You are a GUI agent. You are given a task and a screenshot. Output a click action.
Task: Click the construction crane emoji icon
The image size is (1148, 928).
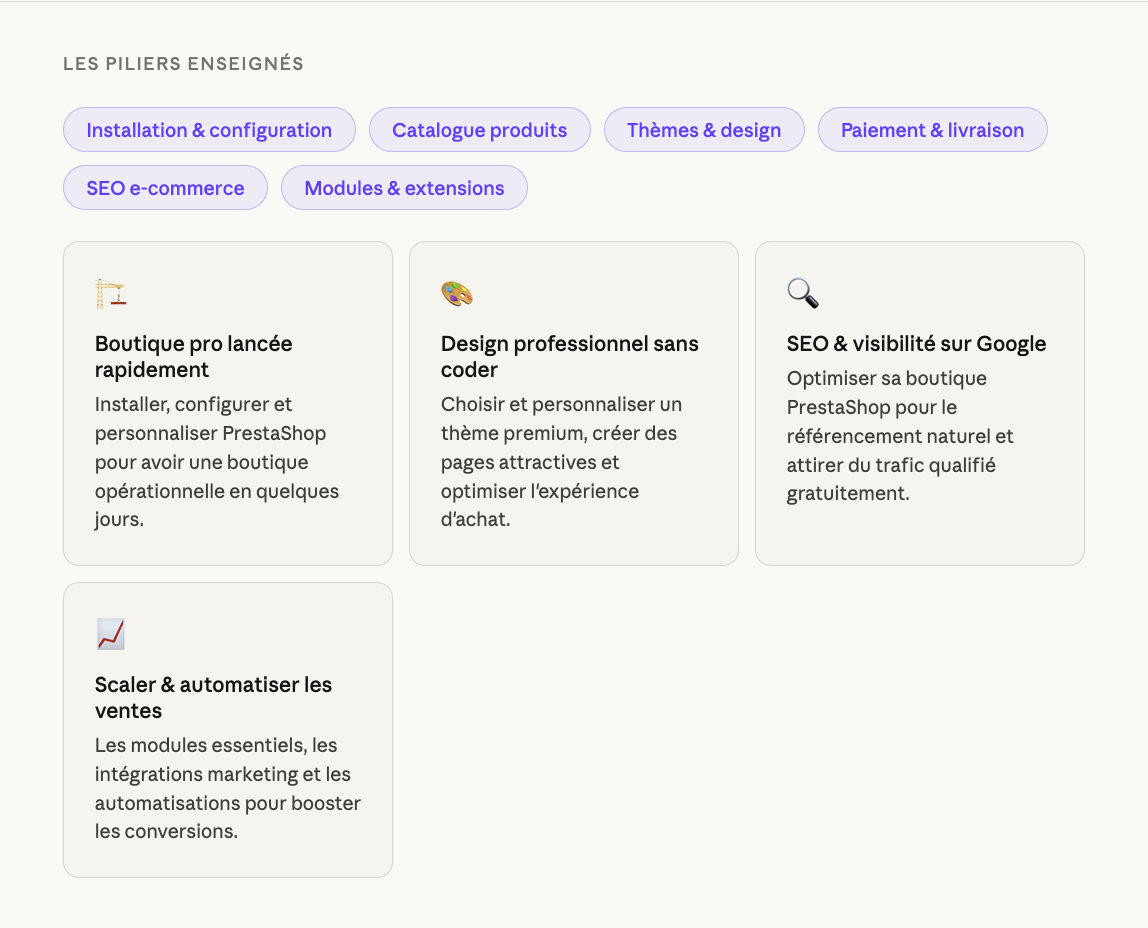(x=111, y=294)
